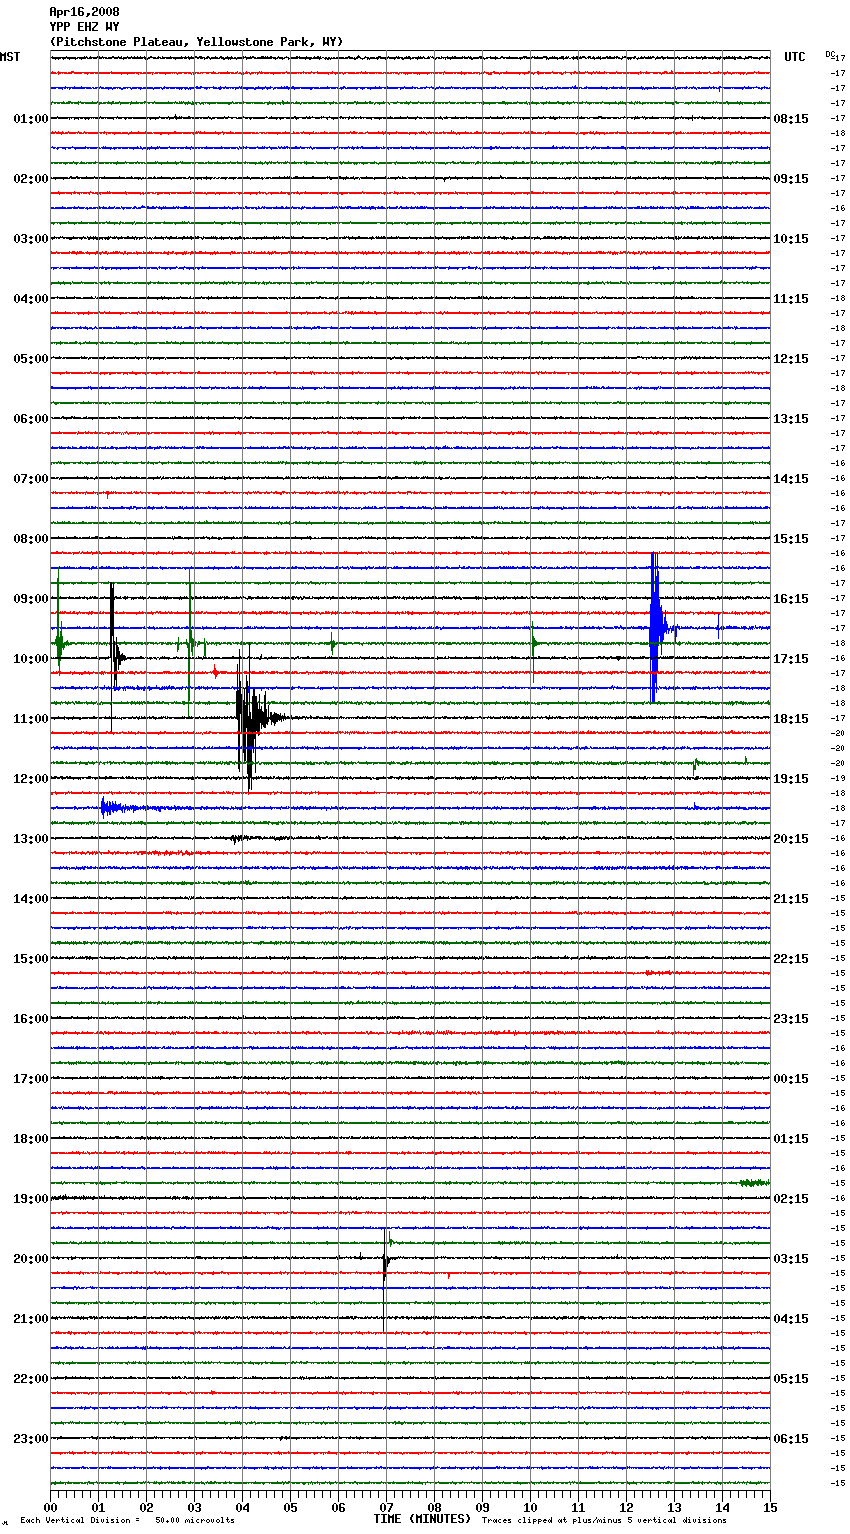Click the minute tick label 04 on the bottom axis

(242, 1507)
